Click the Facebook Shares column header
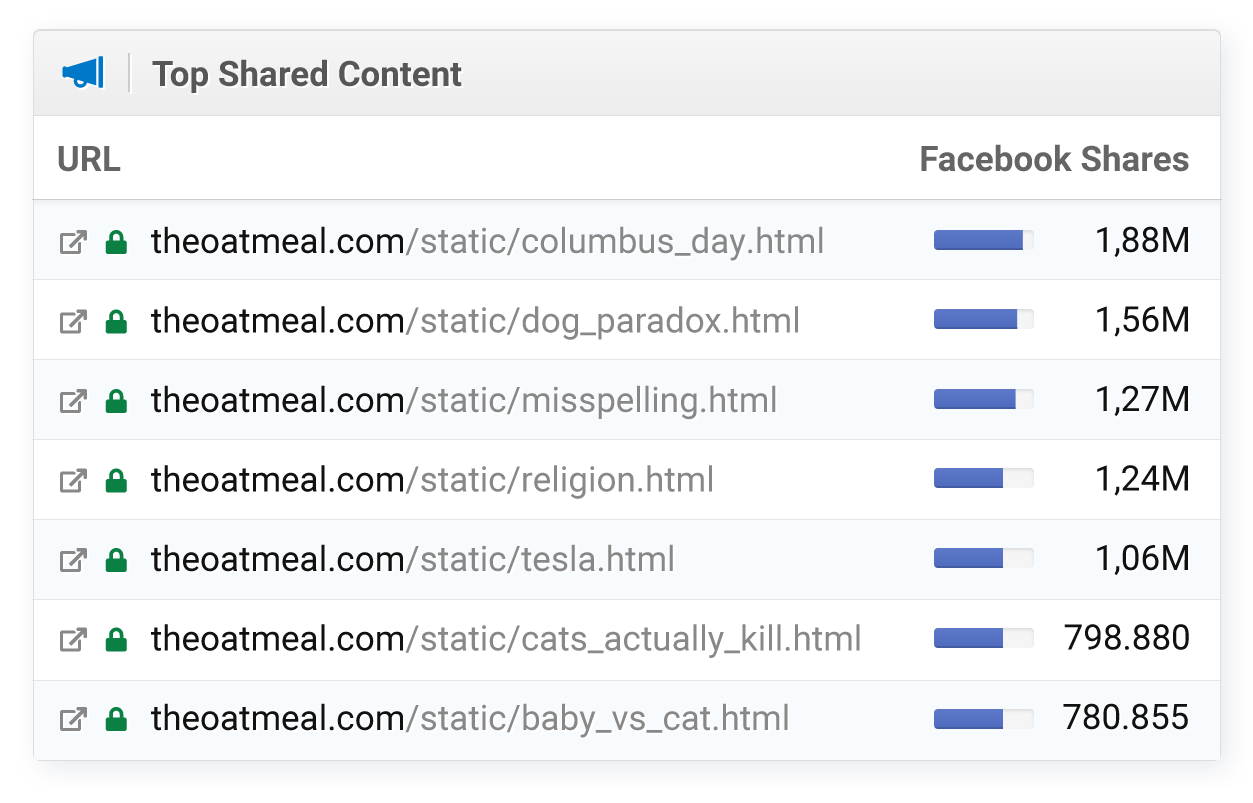Viewport: 1253px width, 803px height. point(1054,159)
